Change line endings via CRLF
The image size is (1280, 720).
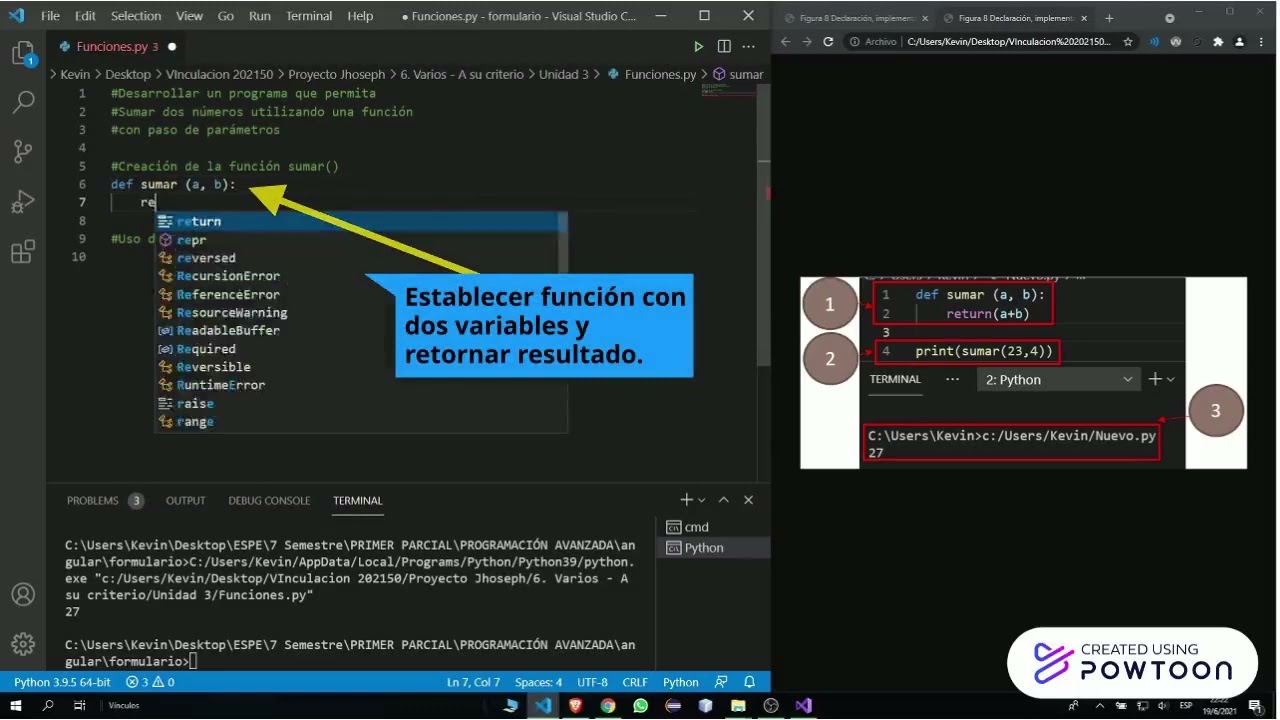pyautogui.click(x=635, y=682)
